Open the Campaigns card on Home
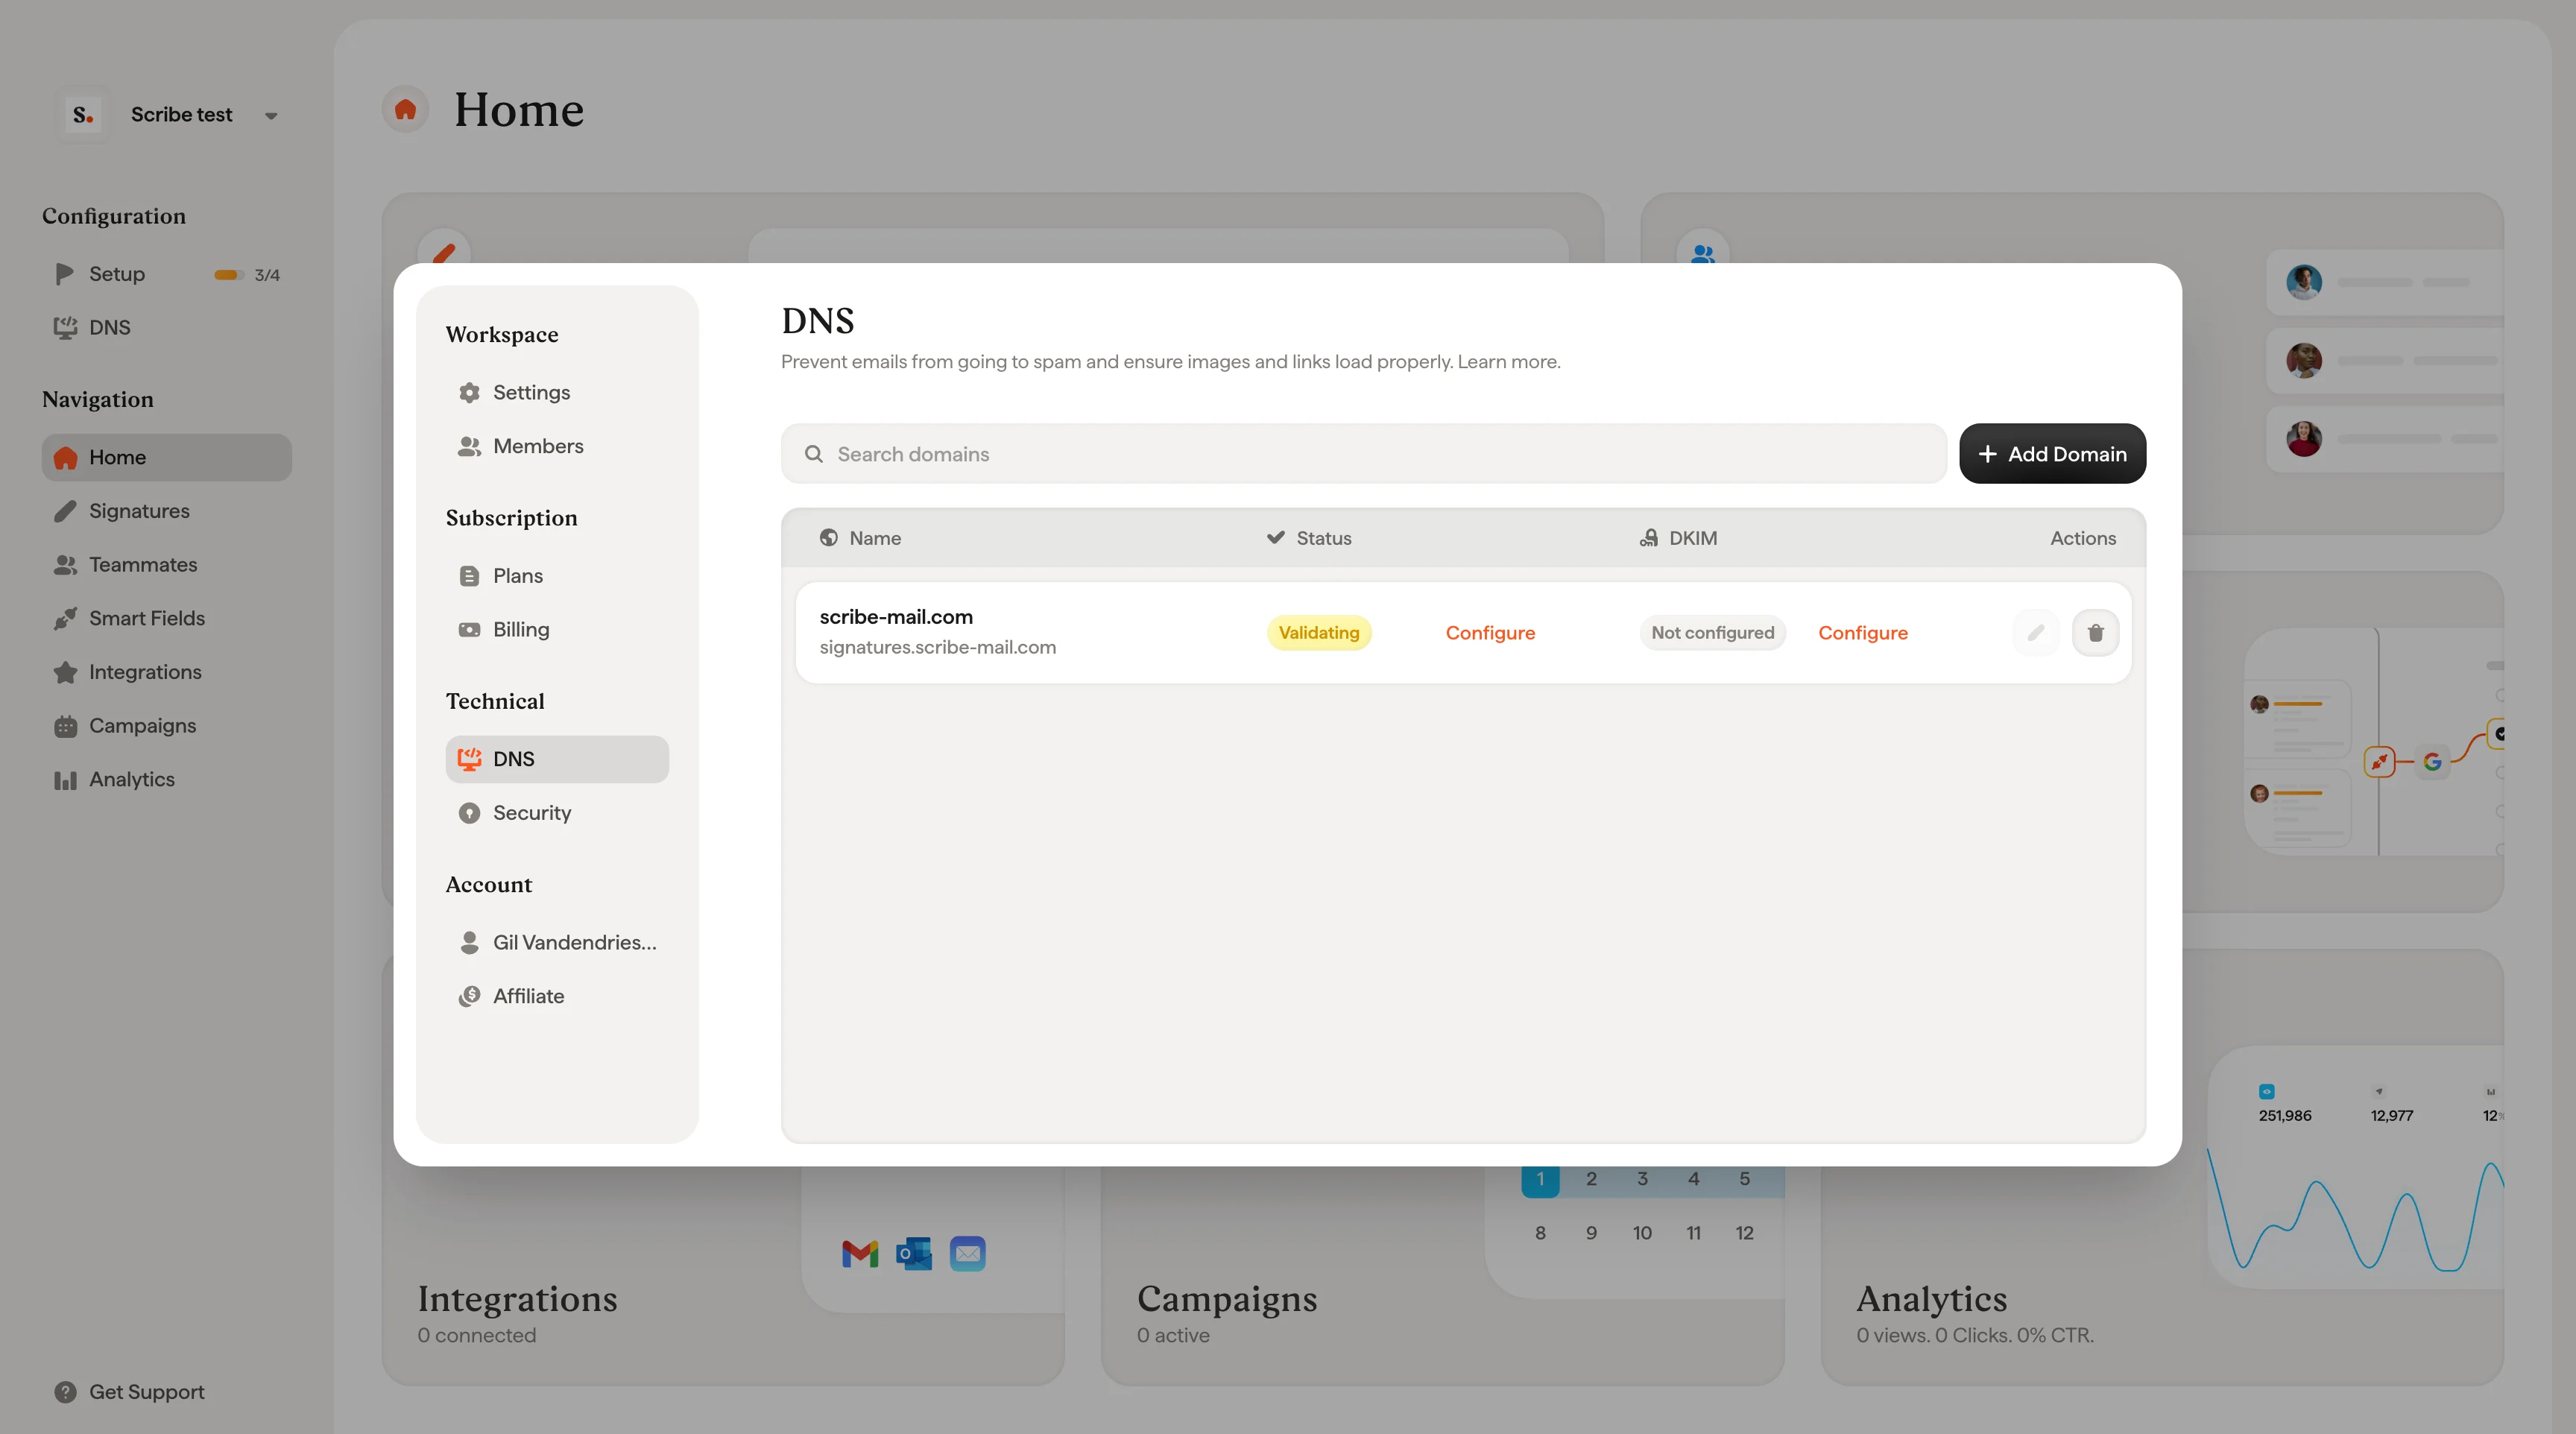This screenshot has height=1434, width=2576. [x=1442, y=1275]
